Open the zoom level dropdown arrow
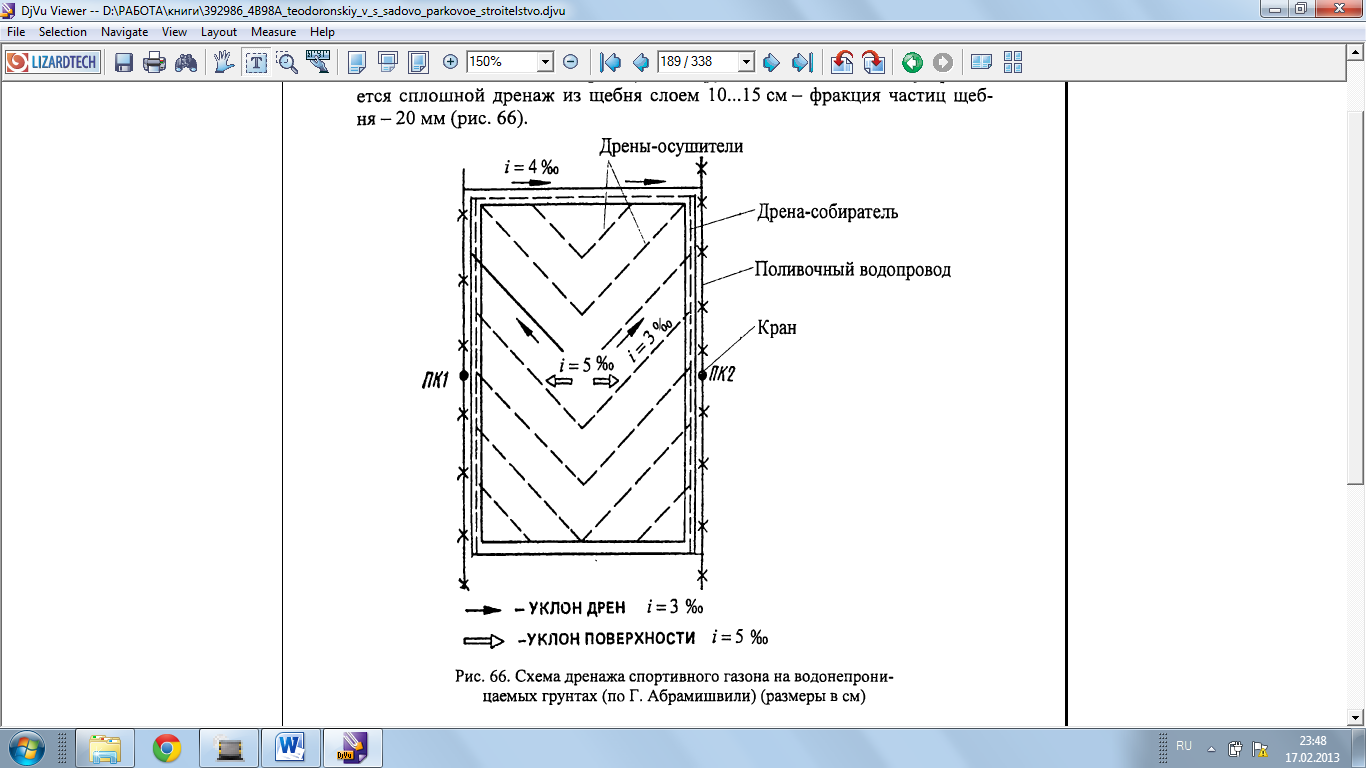 click(x=545, y=62)
